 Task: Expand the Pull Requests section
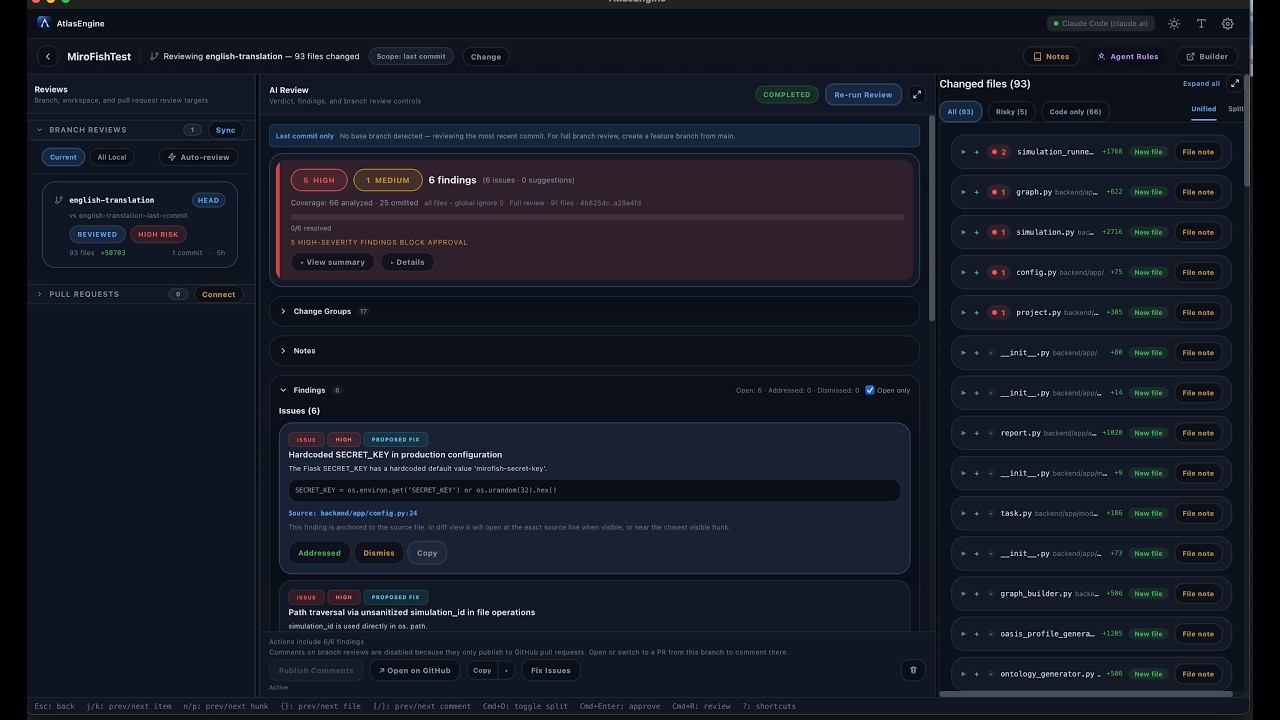pos(40,294)
